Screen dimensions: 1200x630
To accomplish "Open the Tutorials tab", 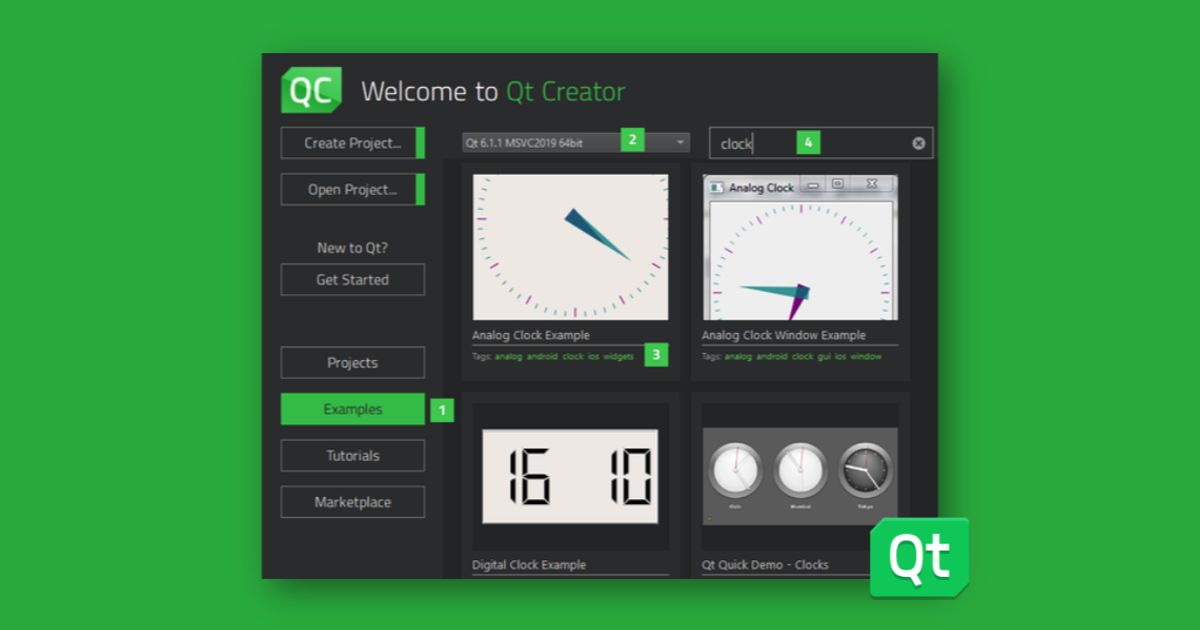I will [x=353, y=455].
